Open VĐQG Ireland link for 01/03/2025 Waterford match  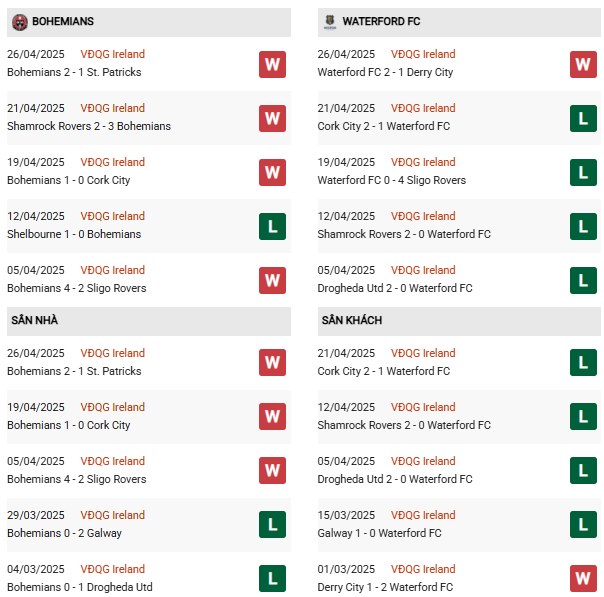point(423,569)
